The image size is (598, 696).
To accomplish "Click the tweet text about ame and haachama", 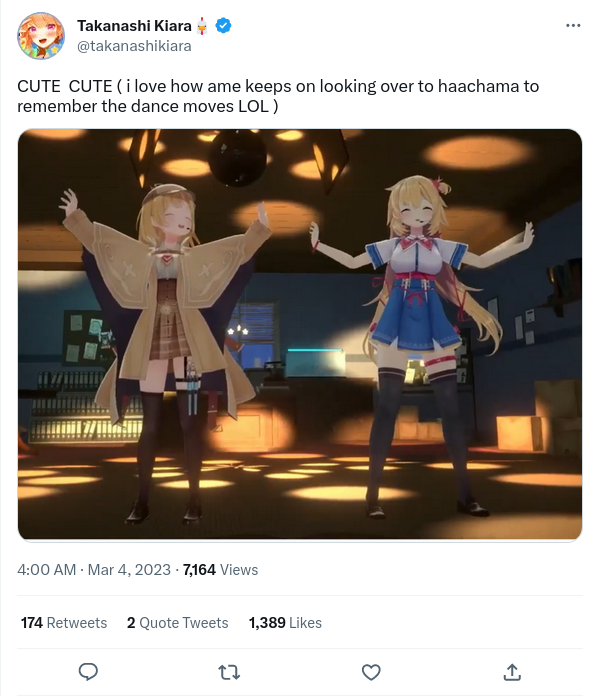I will 278,96.
